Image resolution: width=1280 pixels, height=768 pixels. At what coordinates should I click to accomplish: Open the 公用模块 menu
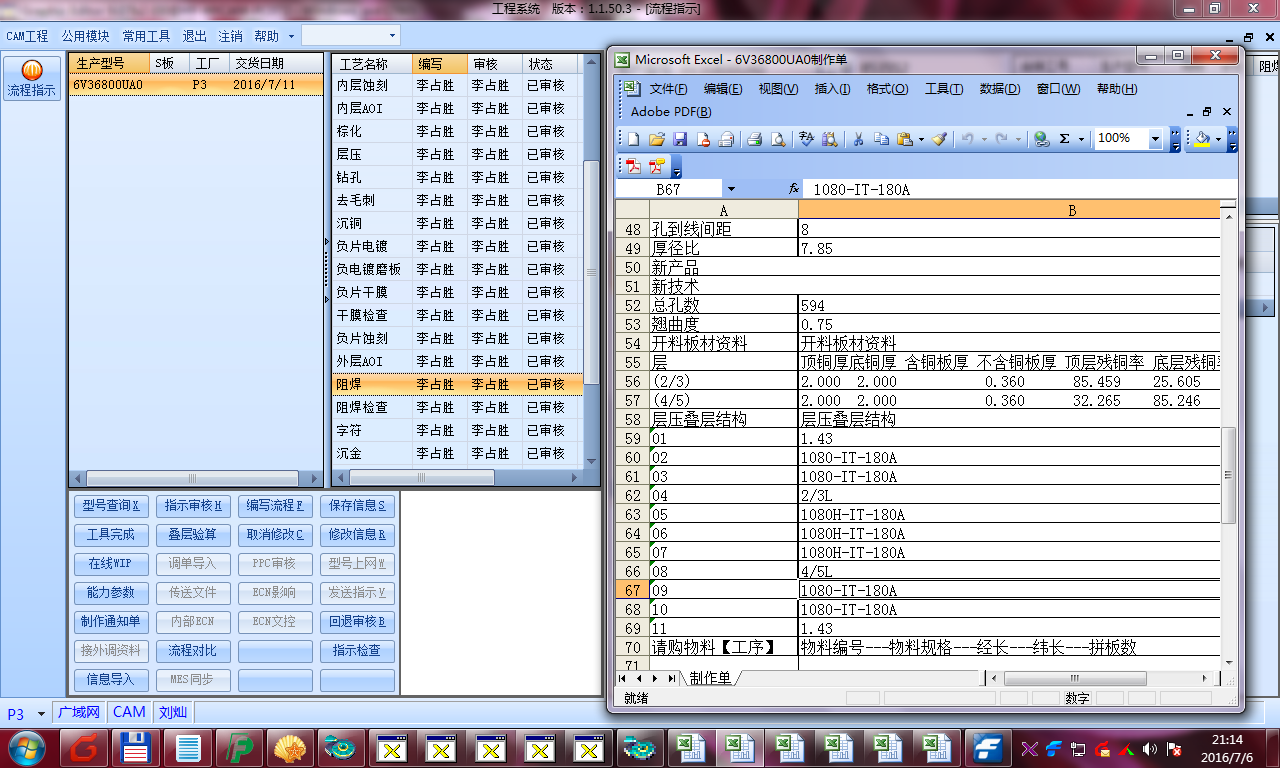click(85, 36)
